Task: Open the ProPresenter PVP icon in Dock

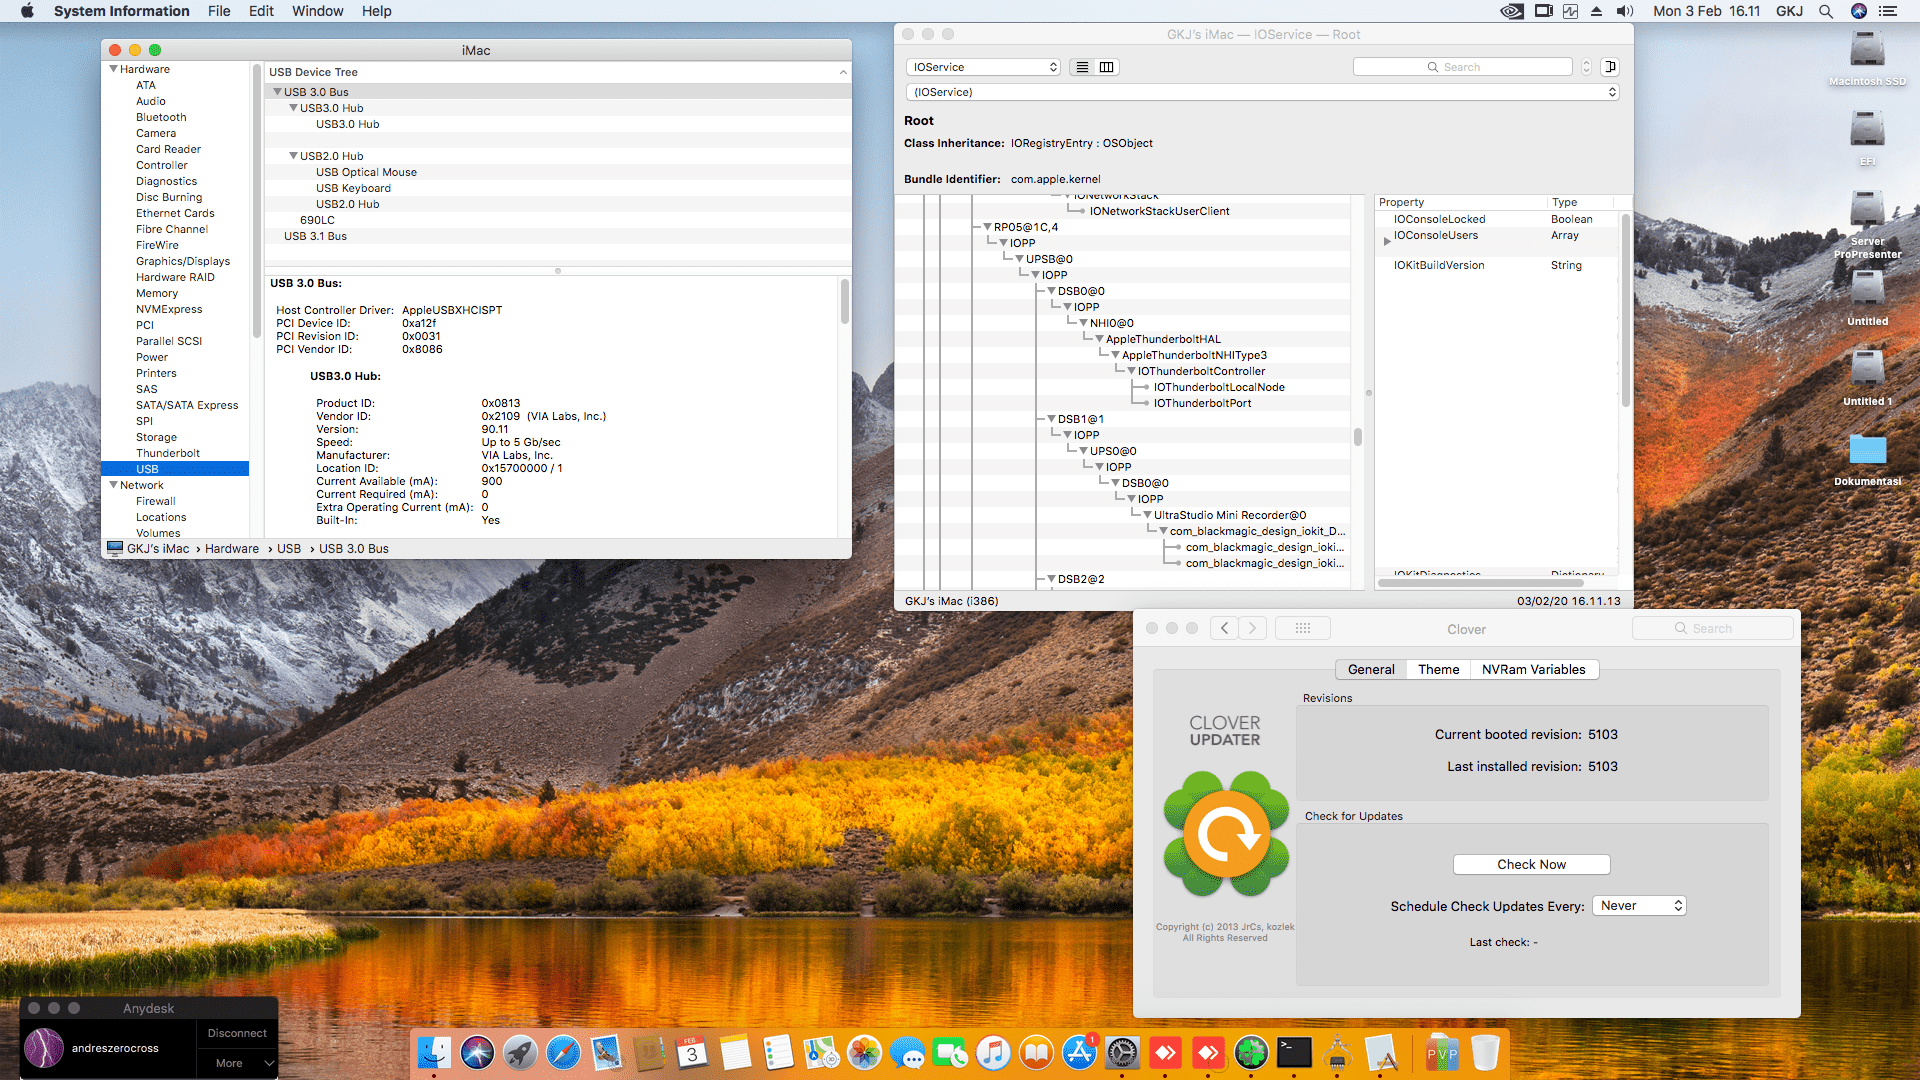Action: coord(1442,1053)
